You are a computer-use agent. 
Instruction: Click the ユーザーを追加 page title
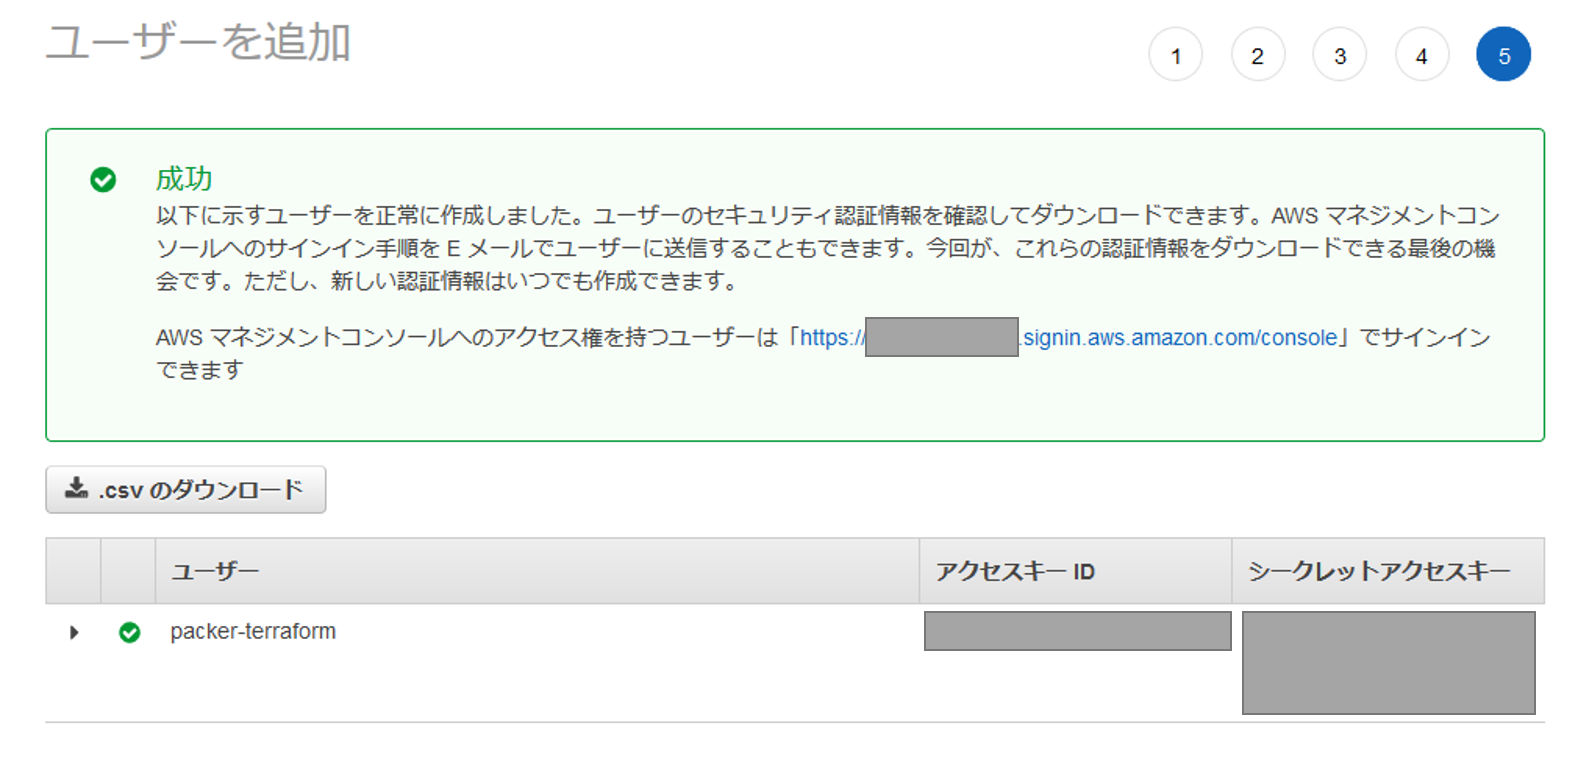[x=198, y=43]
